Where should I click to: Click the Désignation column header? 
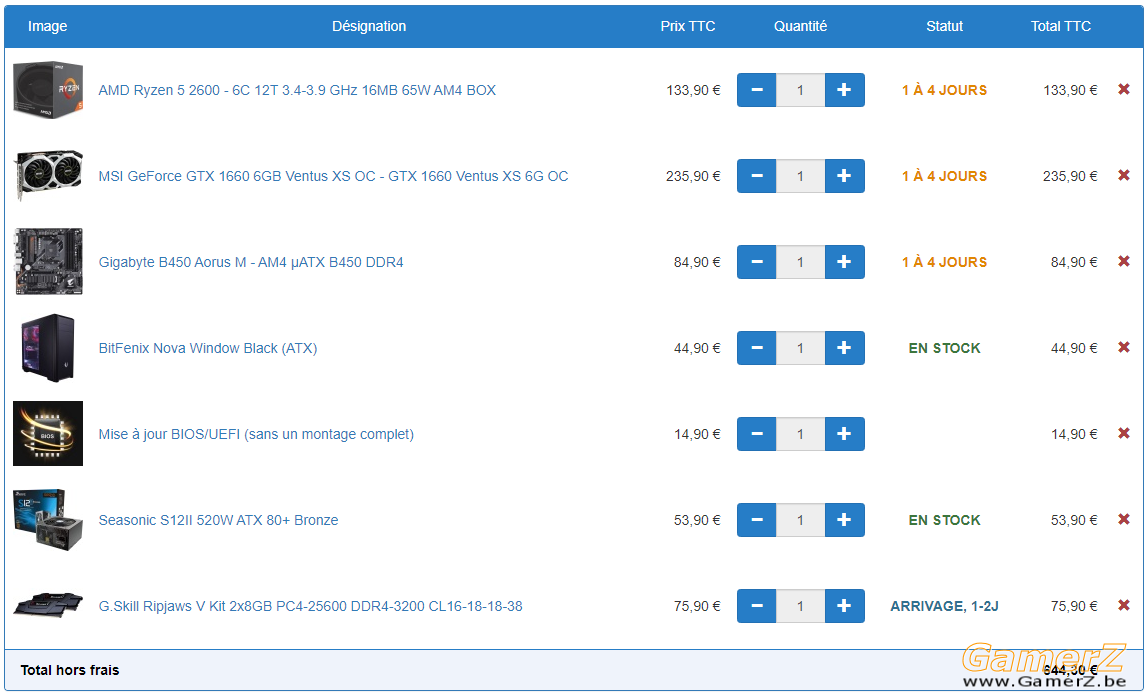[x=369, y=26]
